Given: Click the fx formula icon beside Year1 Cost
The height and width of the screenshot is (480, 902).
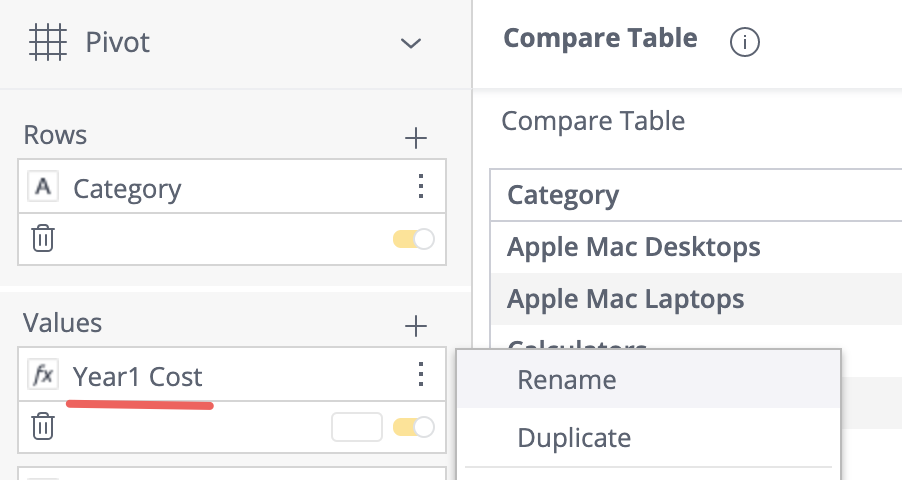Looking at the screenshot, I should coord(43,375).
